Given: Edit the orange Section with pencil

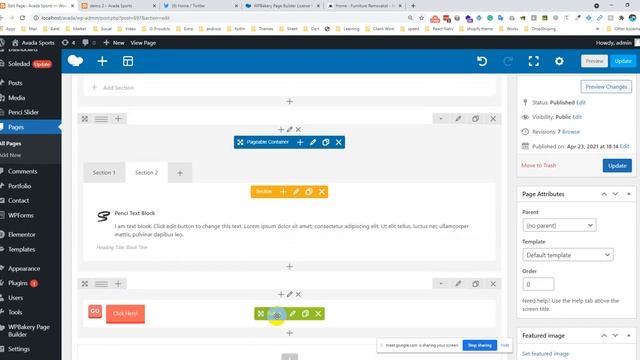Looking at the screenshot, I should point(296,192).
